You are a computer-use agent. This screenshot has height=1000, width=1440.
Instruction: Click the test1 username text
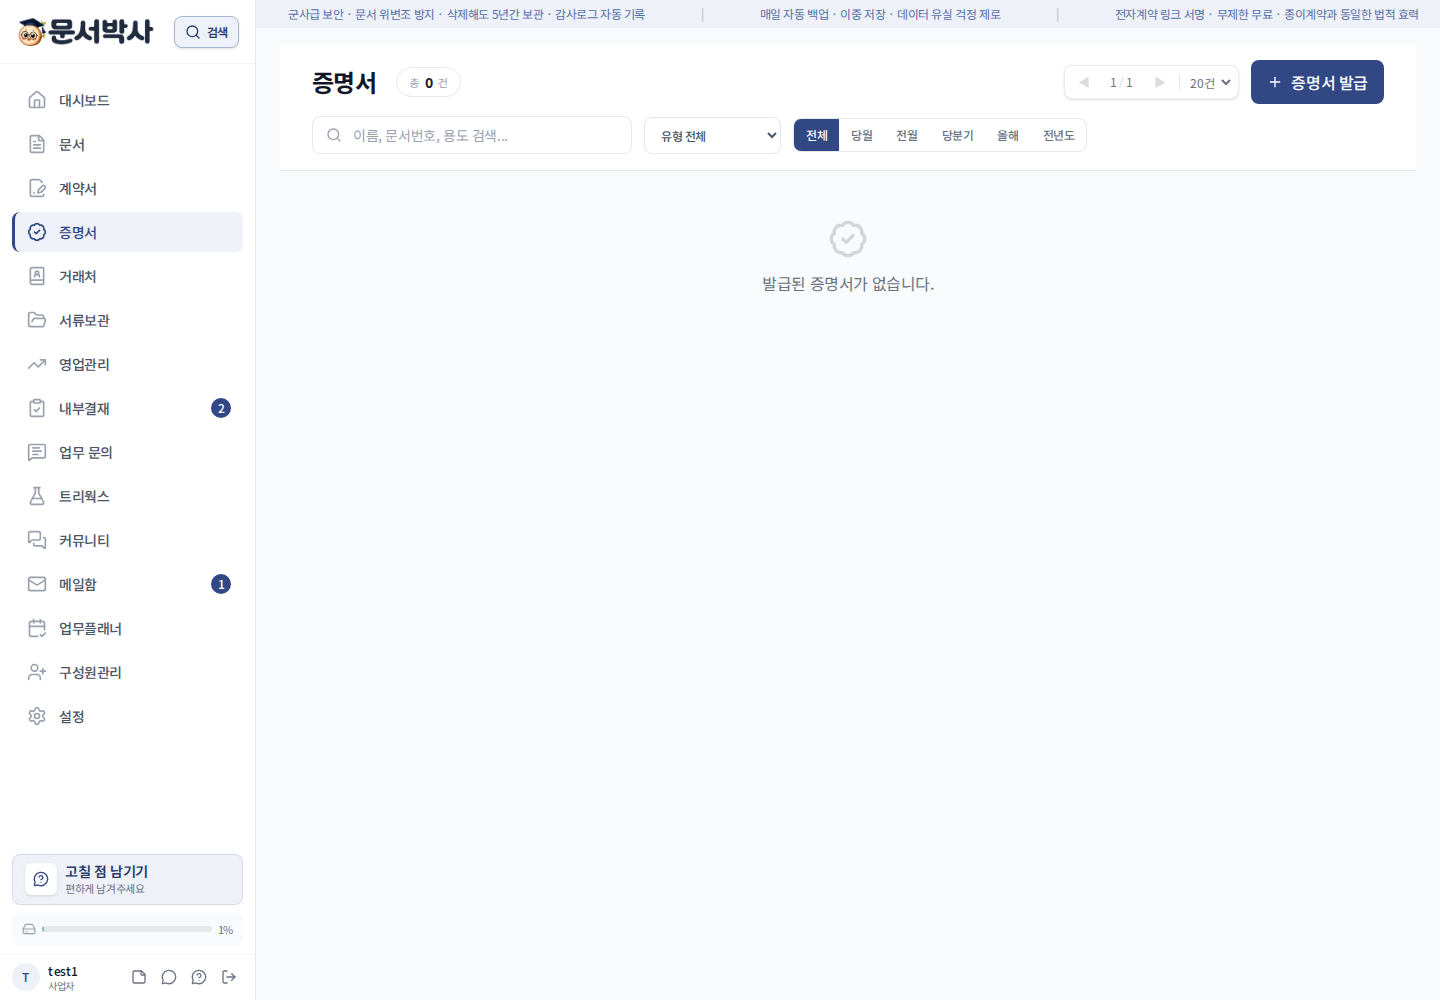click(x=63, y=971)
